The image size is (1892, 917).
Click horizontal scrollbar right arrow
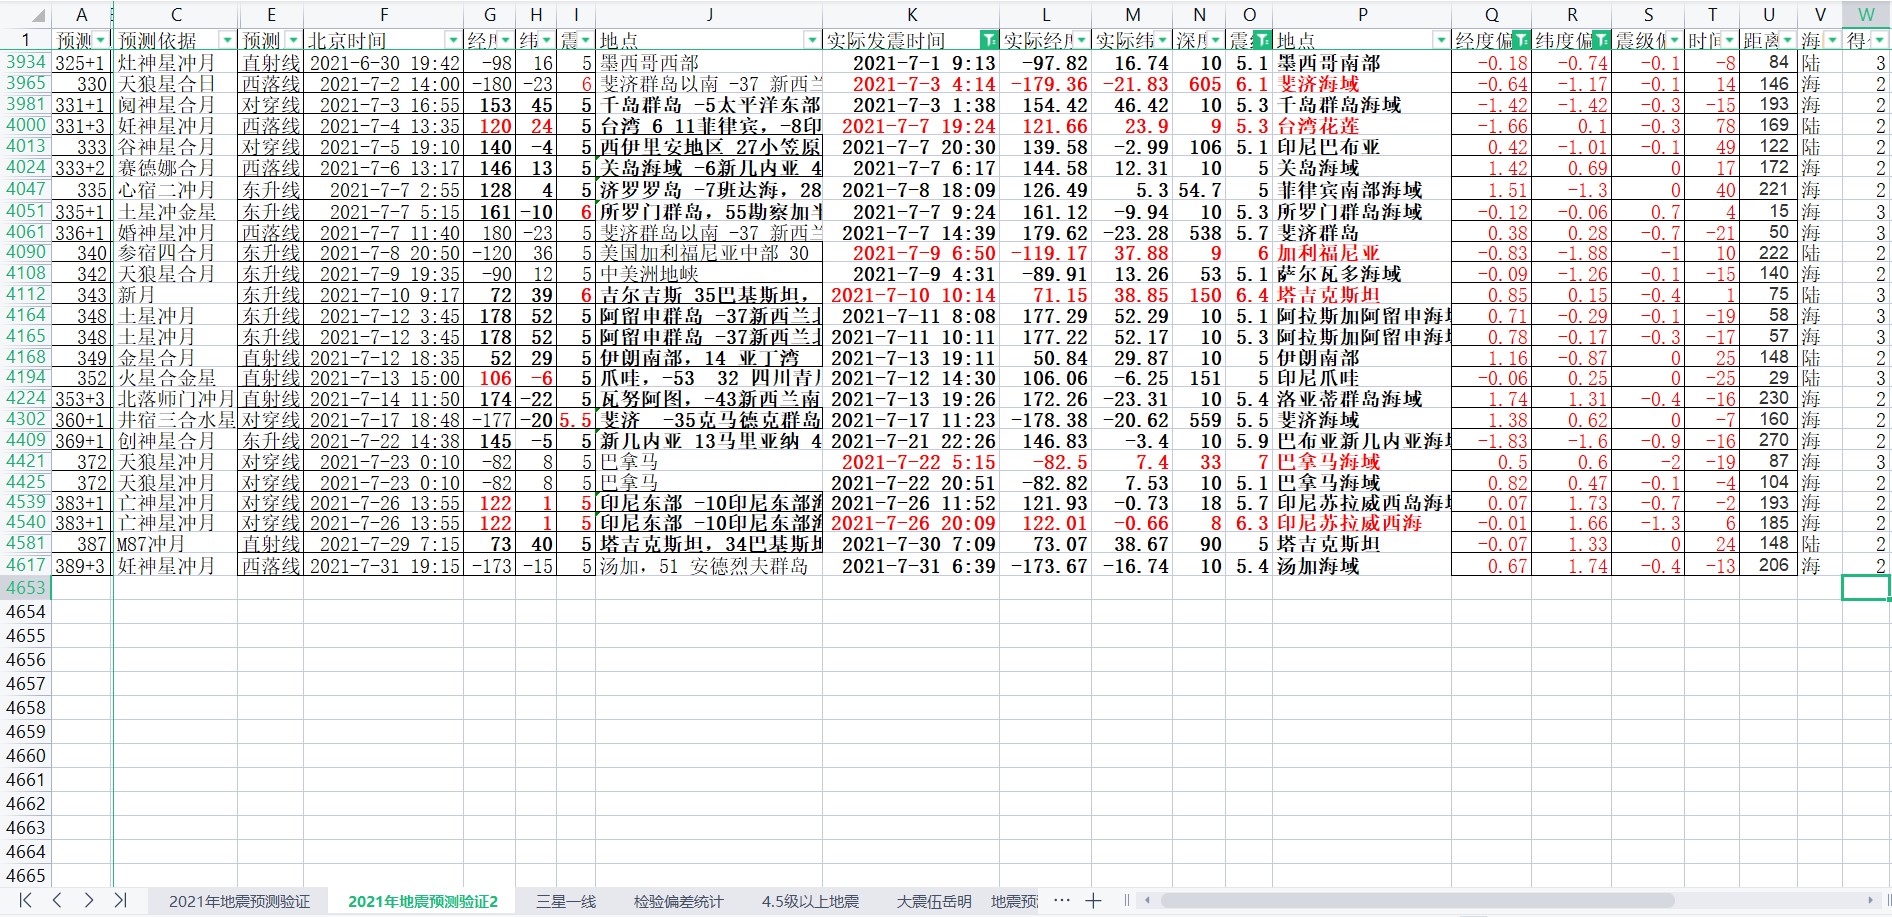[x=1872, y=901]
